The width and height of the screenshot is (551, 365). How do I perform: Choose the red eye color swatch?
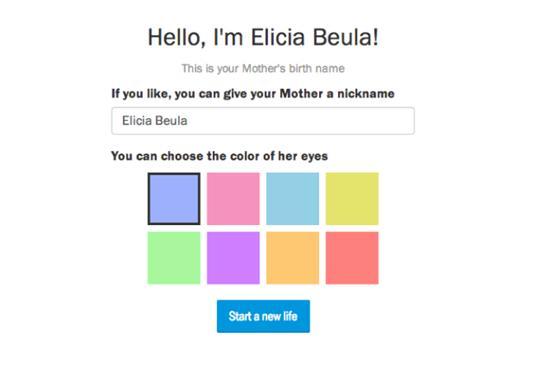click(352, 258)
